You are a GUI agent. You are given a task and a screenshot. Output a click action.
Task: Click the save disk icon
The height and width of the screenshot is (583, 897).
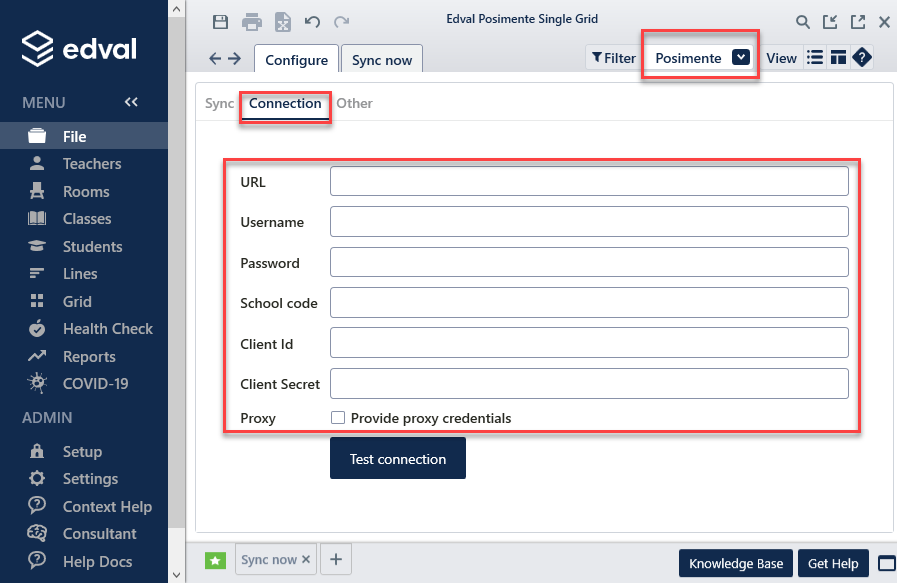pos(220,22)
